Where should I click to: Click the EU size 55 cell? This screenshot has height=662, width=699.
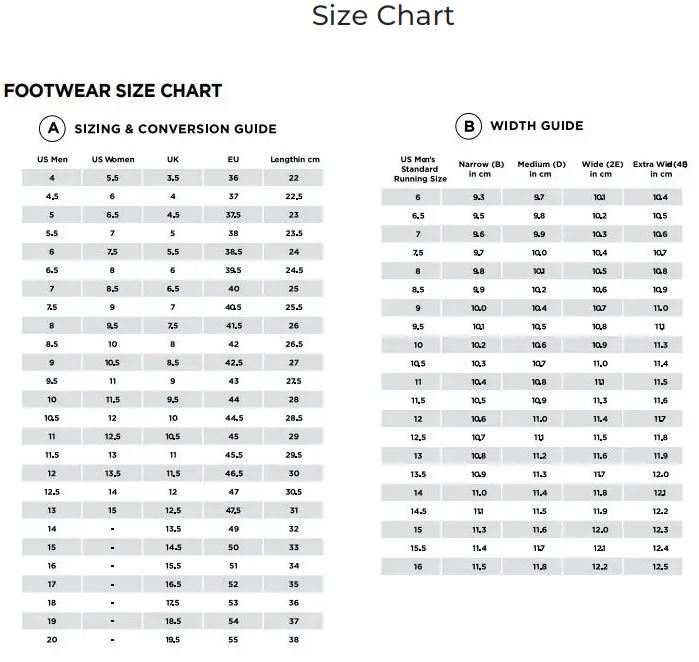pyautogui.click(x=233, y=639)
